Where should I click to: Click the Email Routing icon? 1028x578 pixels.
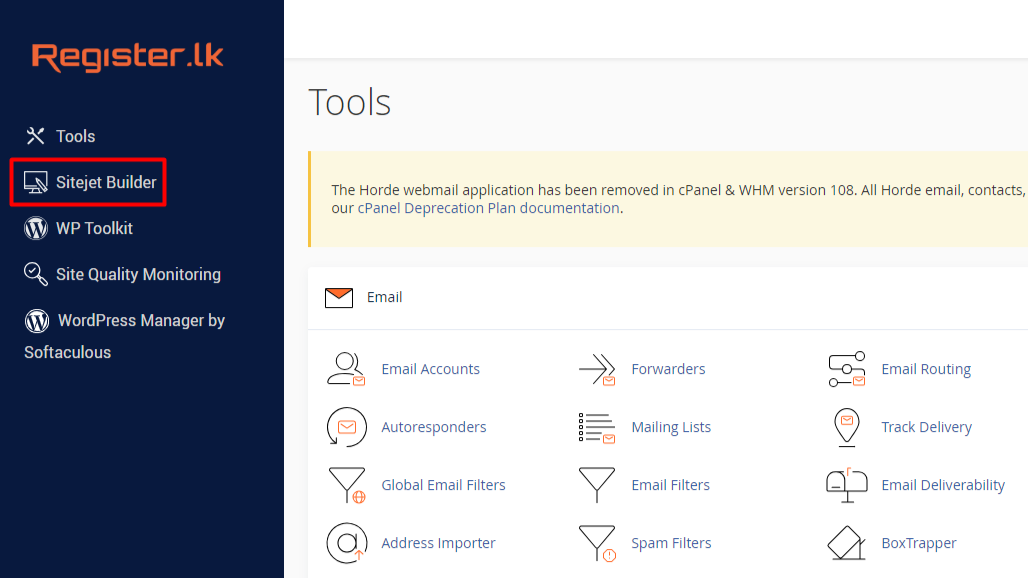tap(847, 369)
